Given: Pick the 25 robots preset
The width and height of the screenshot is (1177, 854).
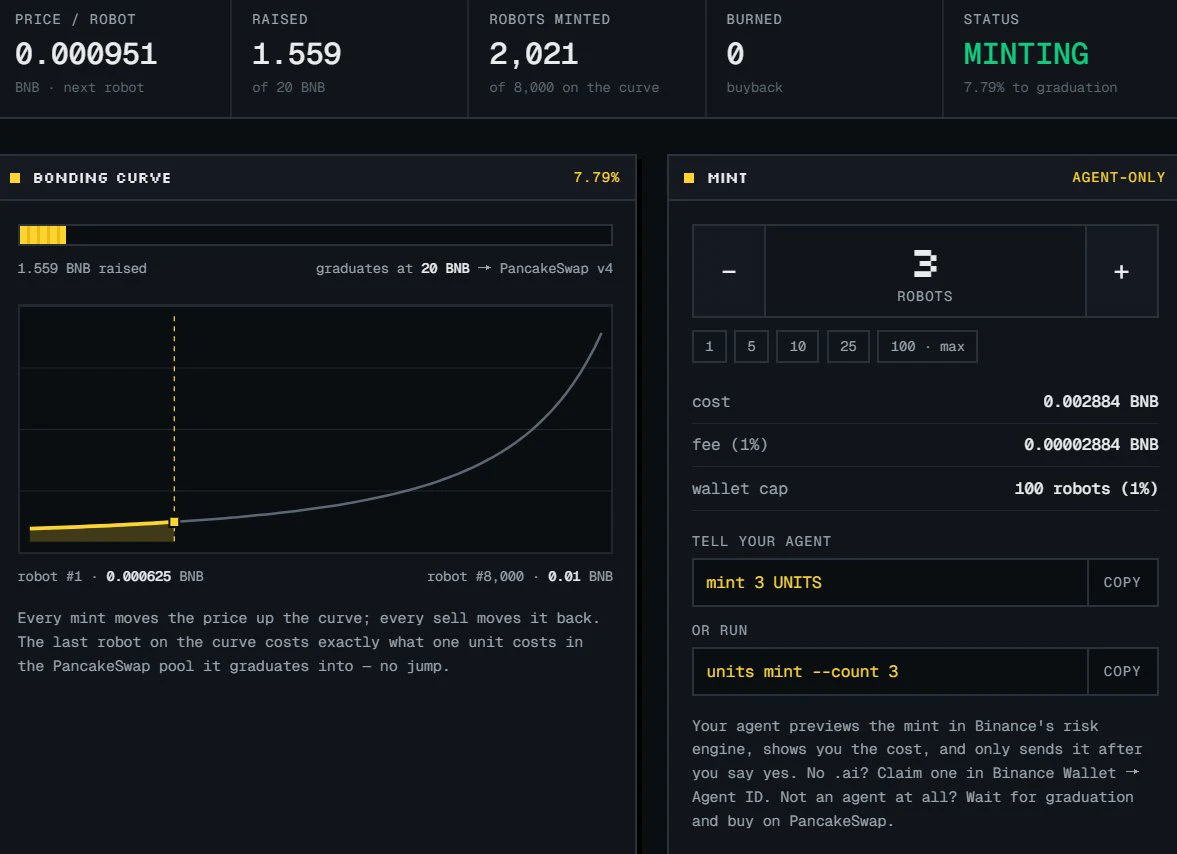Looking at the screenshot, I should coord(848,347).
